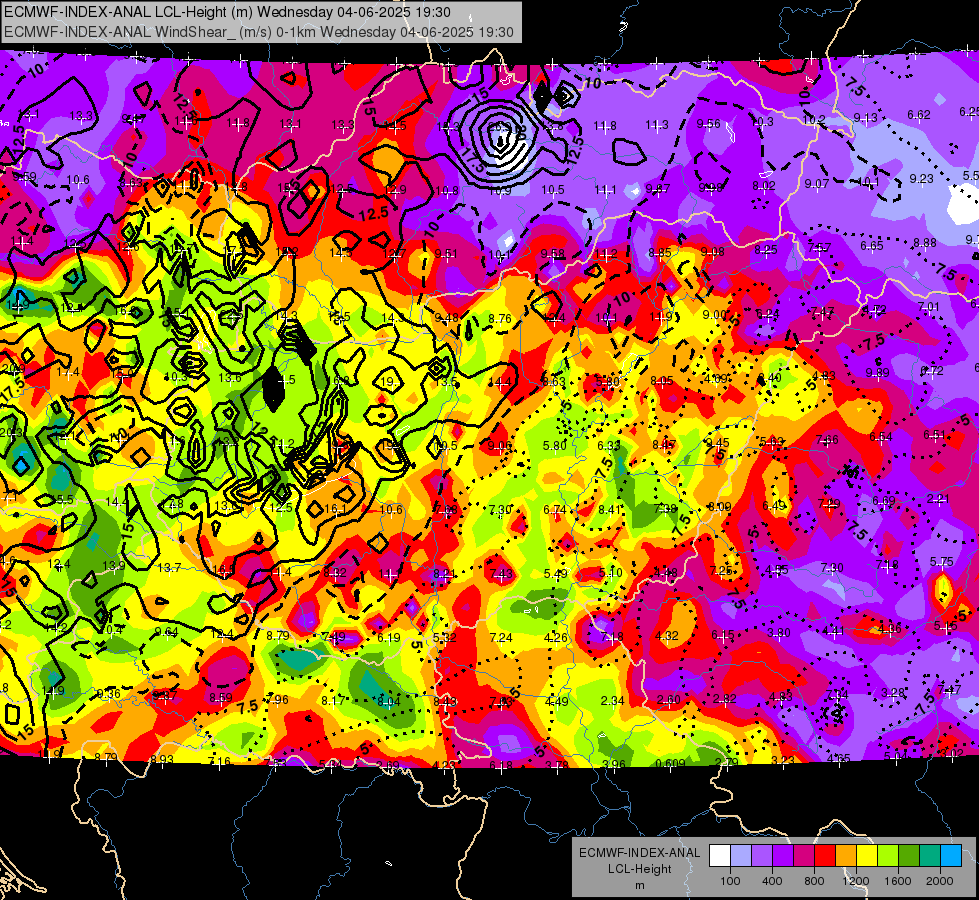Click the shear value 2.82
This screenshot has width=979, height=900.
point(725,699)
